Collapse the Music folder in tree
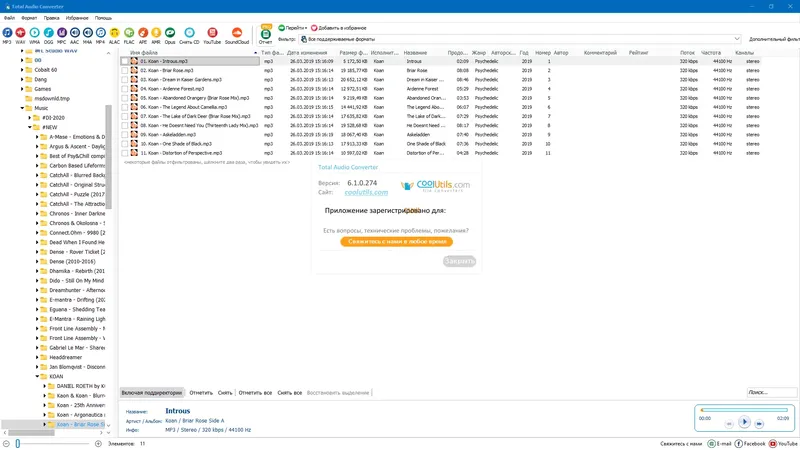The width and height of the screenshot is (800, 450). [22, 108]
